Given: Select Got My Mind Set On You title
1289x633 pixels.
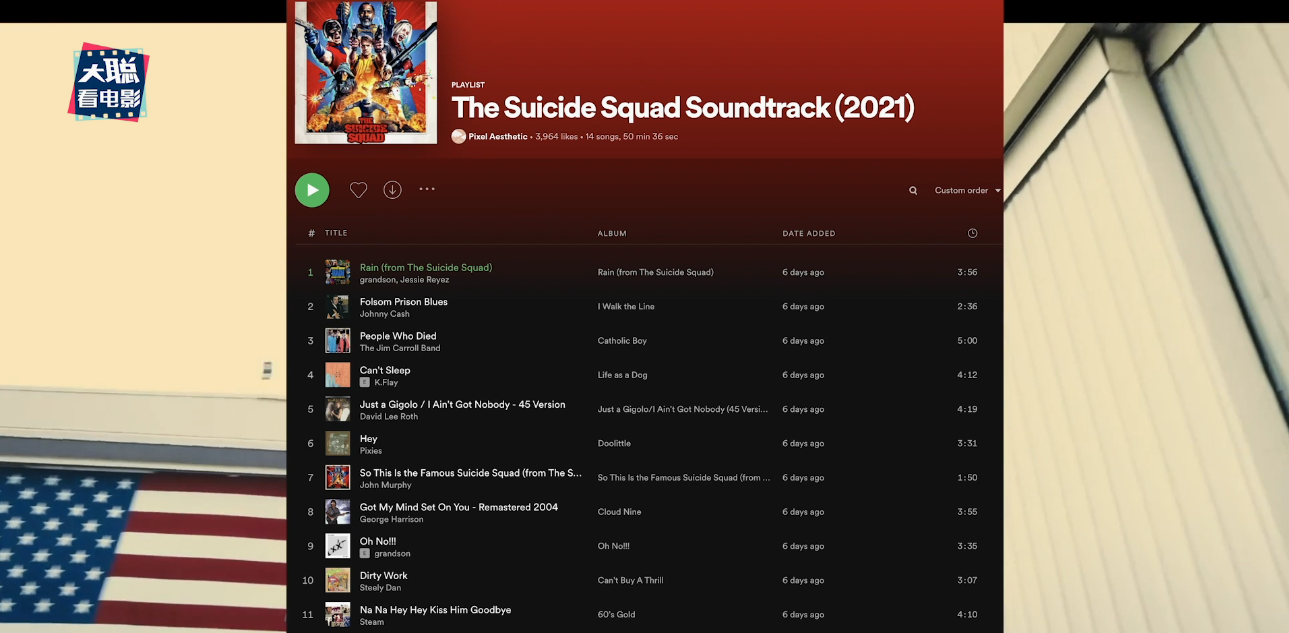Looking at the screenshot, I should pyautogui.click(x=459, y=507).
